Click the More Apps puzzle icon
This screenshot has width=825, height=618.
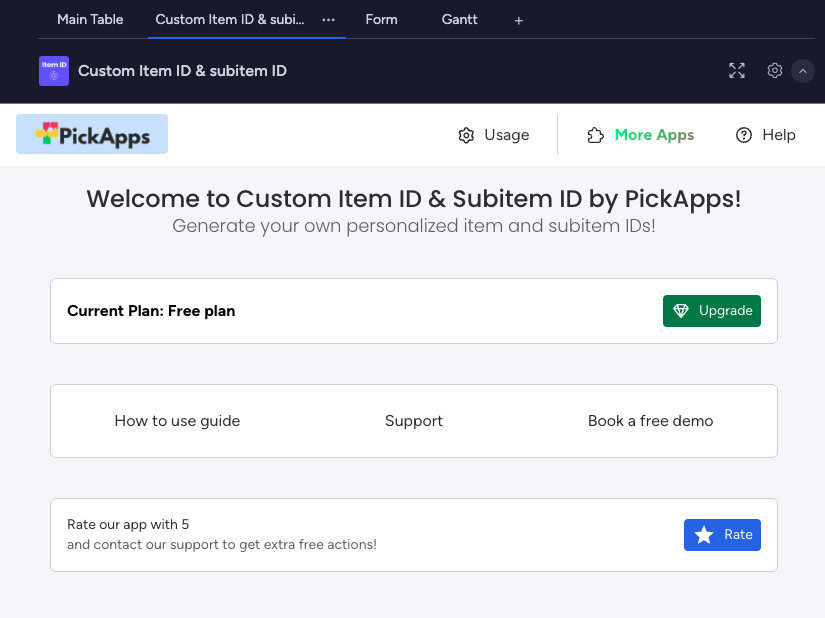point(596,135)
